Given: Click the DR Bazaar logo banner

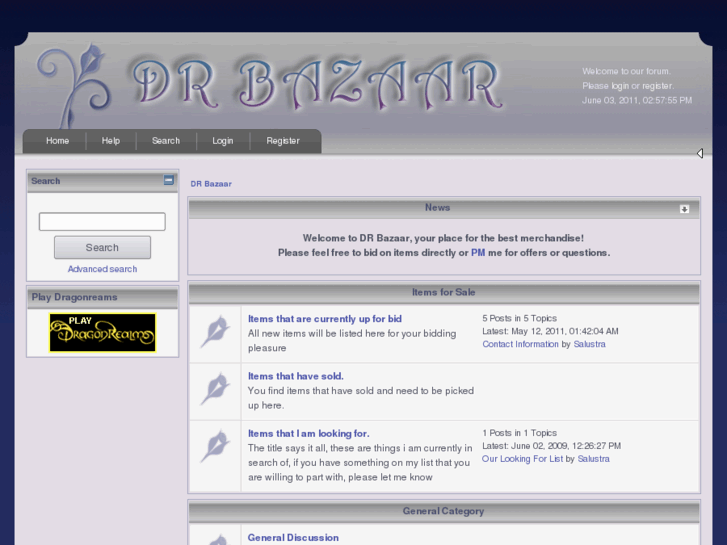Looking at the screenshot, I should tap(318, 85).
